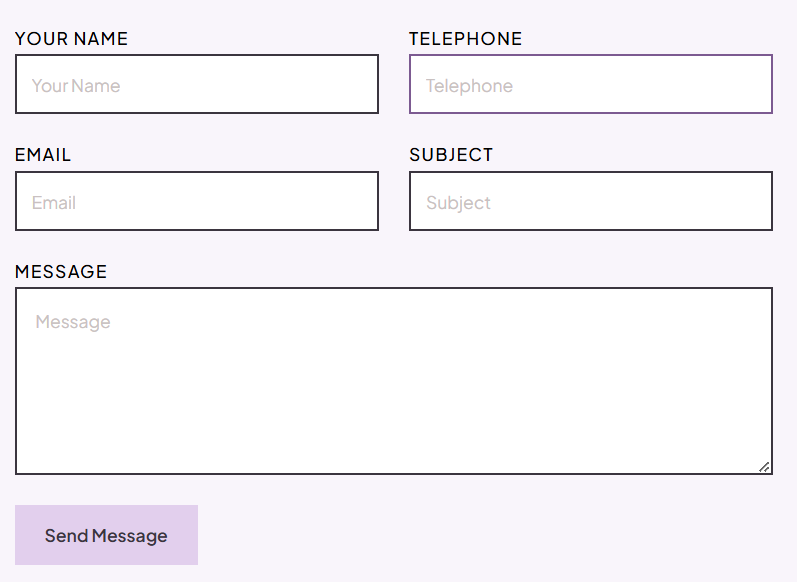This screenshot has width=797, height=582.
Task: Click the 'Message' placeholder in textarea
Action: (x=73, y=322)
